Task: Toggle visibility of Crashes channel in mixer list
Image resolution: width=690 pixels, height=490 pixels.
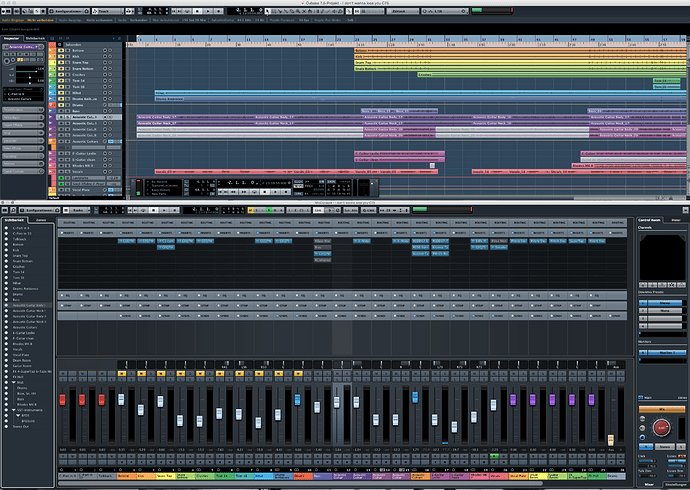Action: [x=7, y=267]
